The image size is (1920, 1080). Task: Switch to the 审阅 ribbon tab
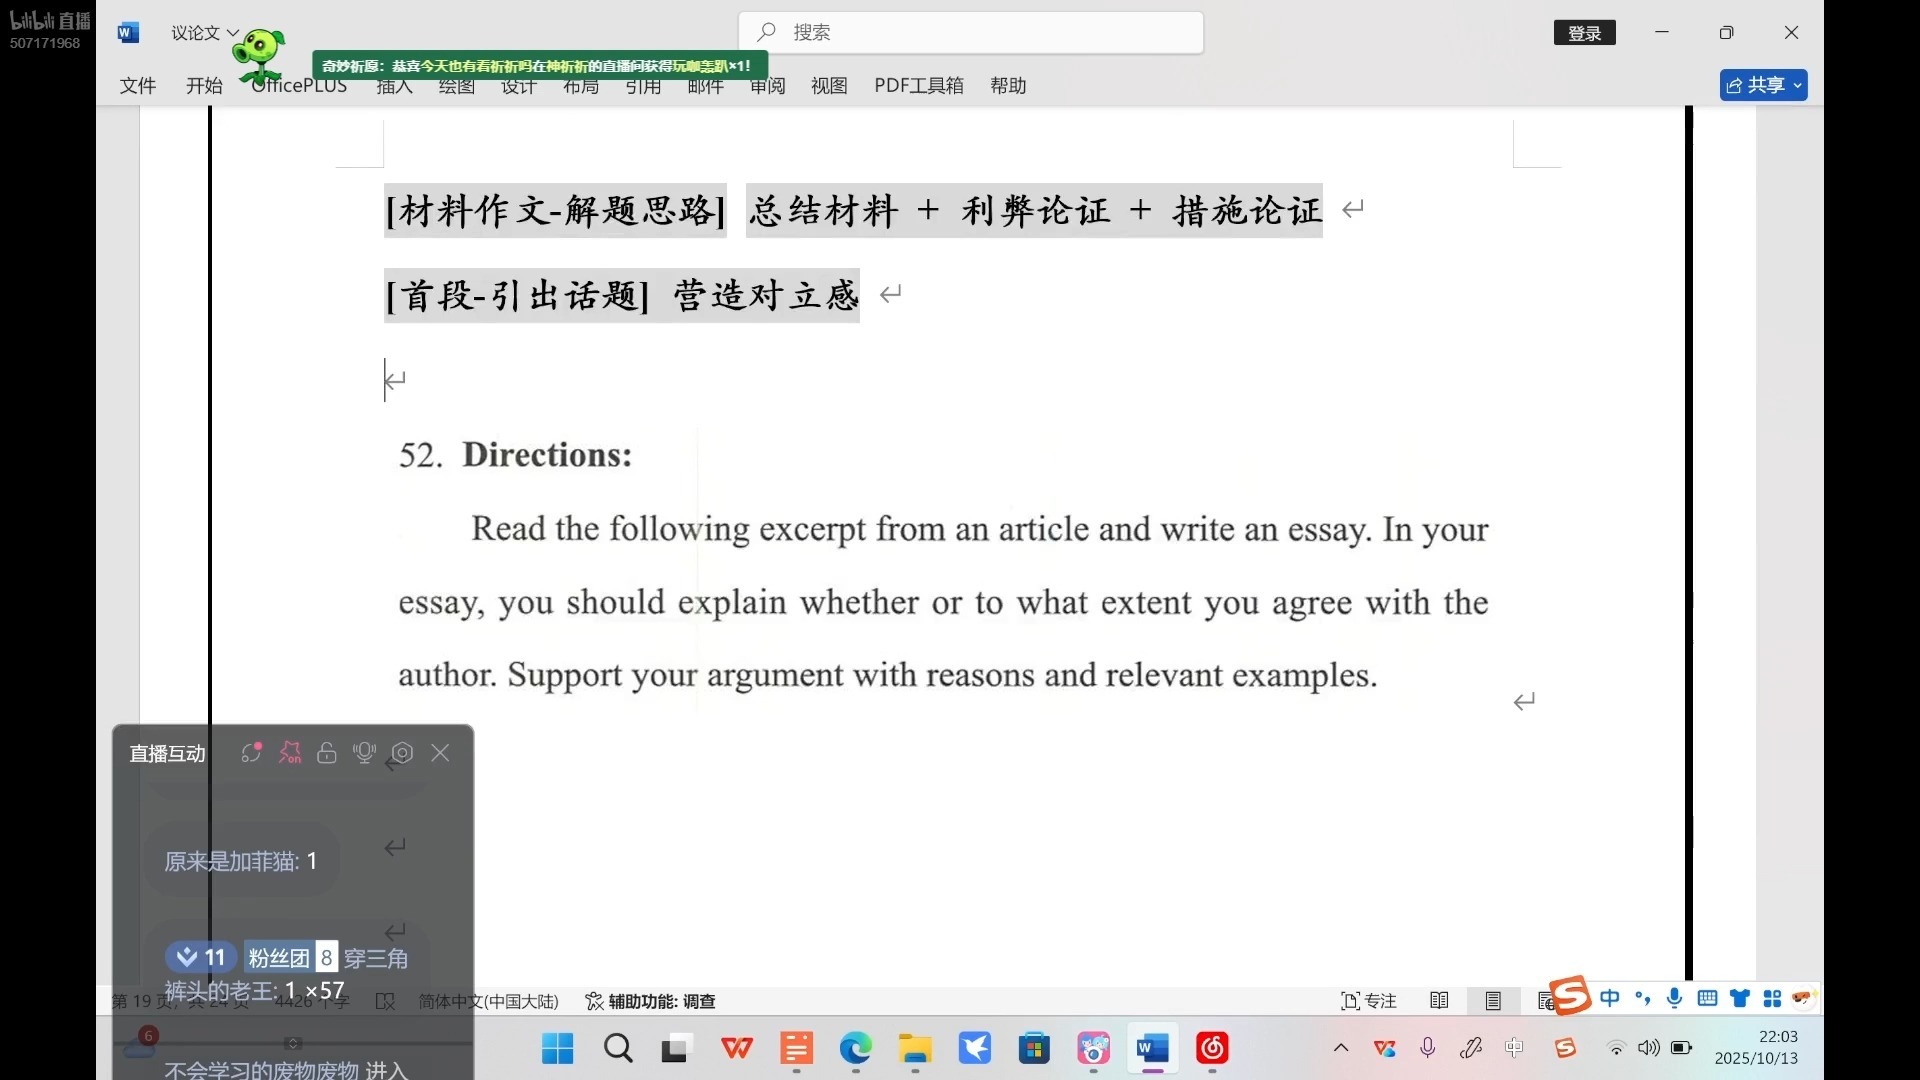(x=766, y=86)
